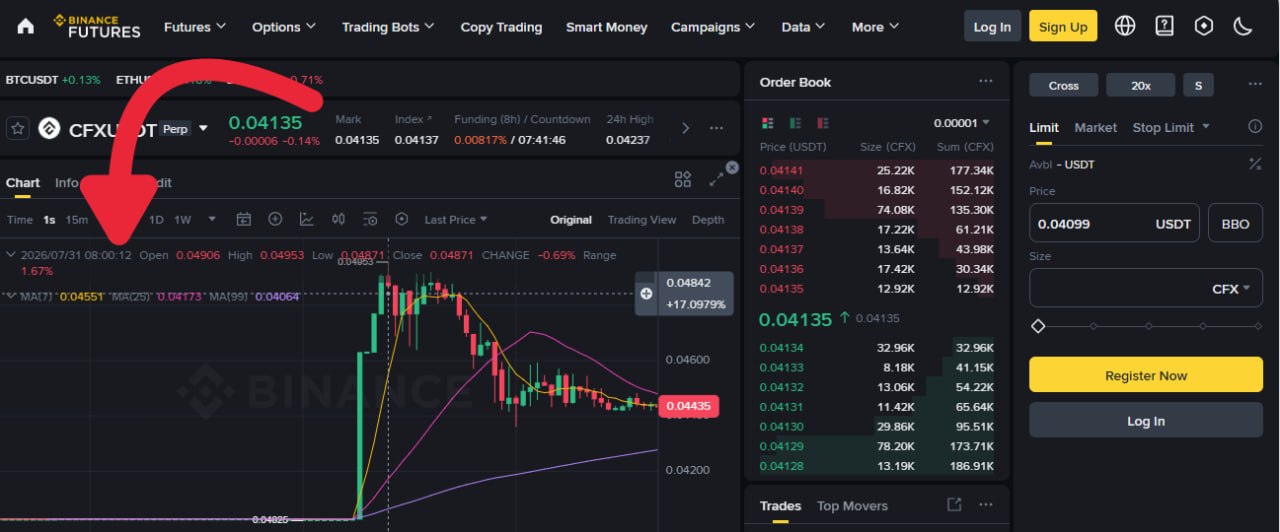Open more time intervals dropdown arrow
This screenshot has width=1280, height=532.
pos(211,219)
